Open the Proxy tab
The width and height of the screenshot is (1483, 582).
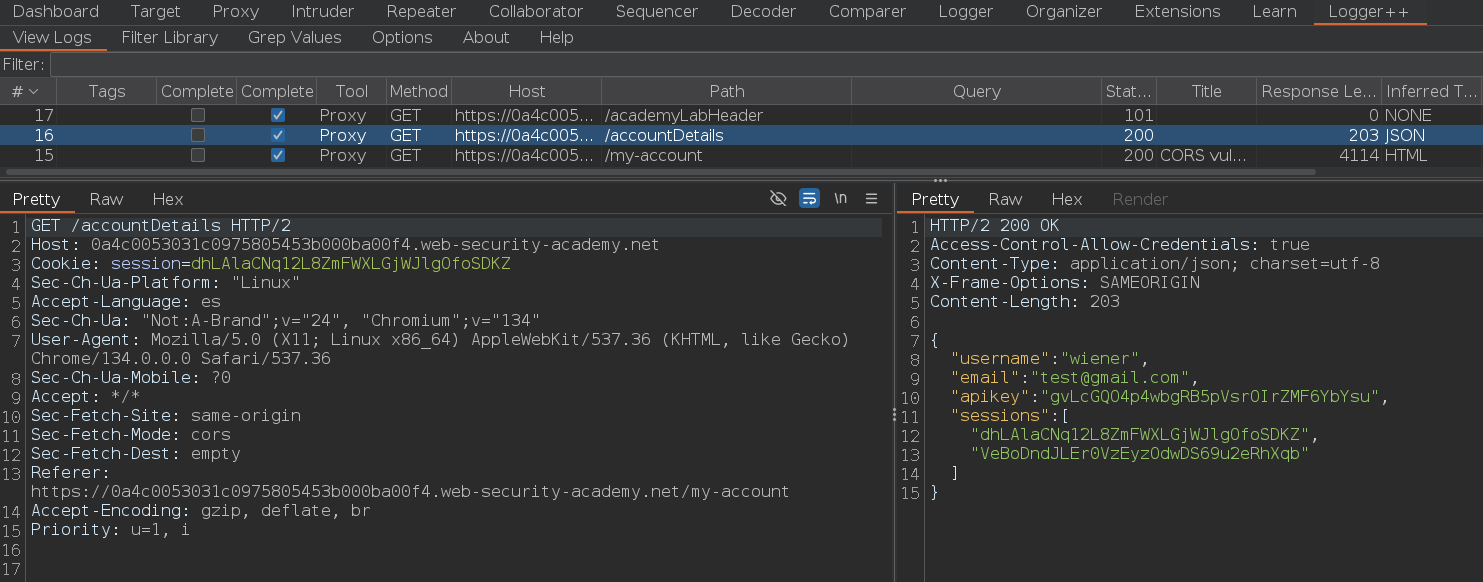point(235,12)
